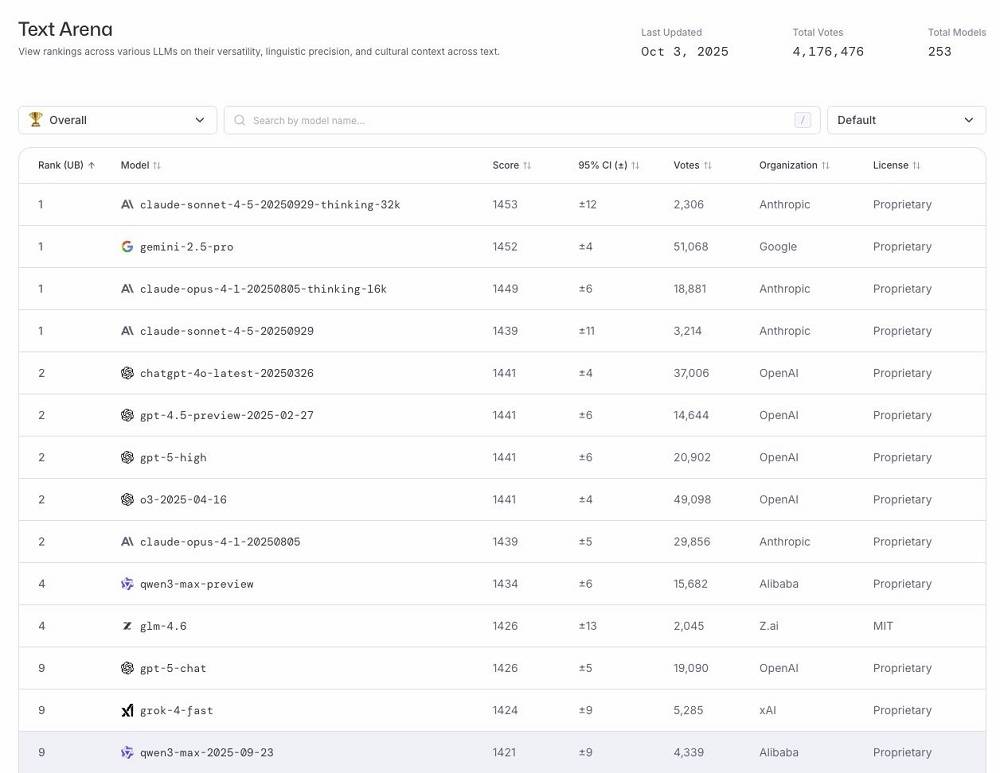The width and height of the screenshot is (1000, 773).
Task: Toggle sorting by Score column
Action: (512, 166)
